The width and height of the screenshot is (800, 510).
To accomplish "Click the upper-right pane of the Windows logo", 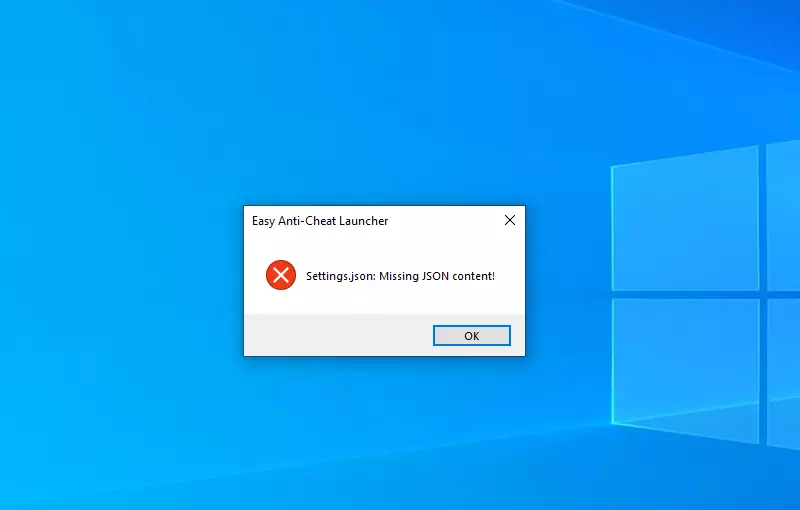I will (x=783, y=214).
